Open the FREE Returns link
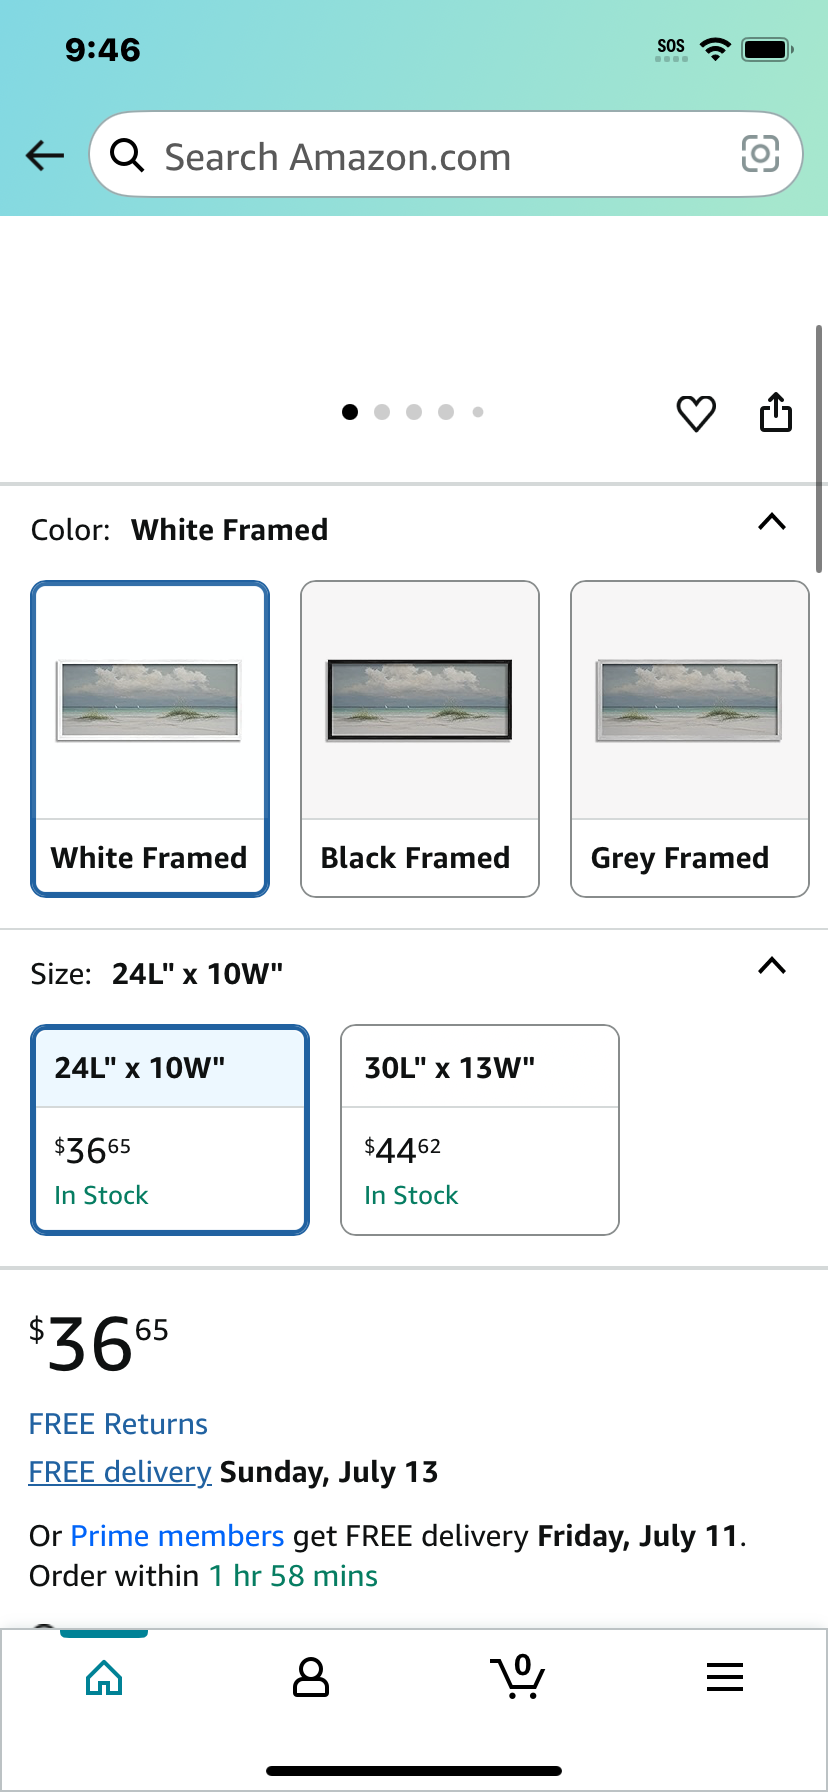 [x=118, y=1424]
